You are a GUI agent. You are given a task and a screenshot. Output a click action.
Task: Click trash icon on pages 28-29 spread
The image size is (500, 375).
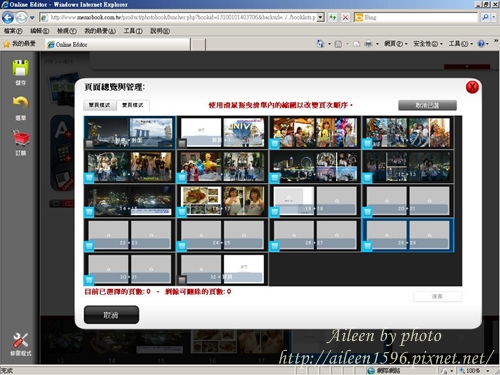click(x=367, y=246)
